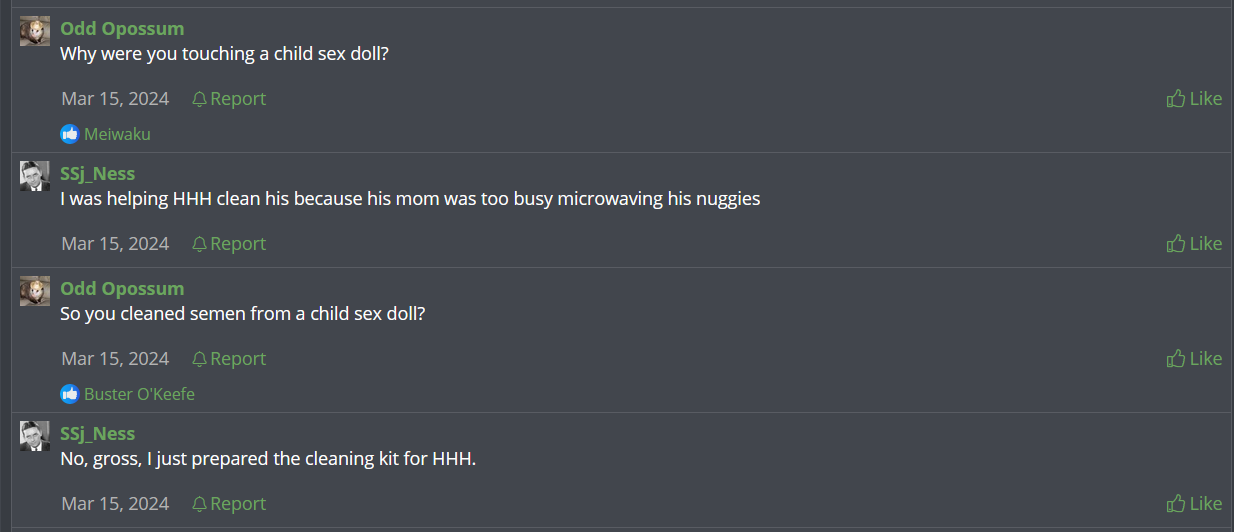Like the SSj_Ness comment mentioning nuggies
This screenshot has width=1234, height=532.
click(1194, 243)
